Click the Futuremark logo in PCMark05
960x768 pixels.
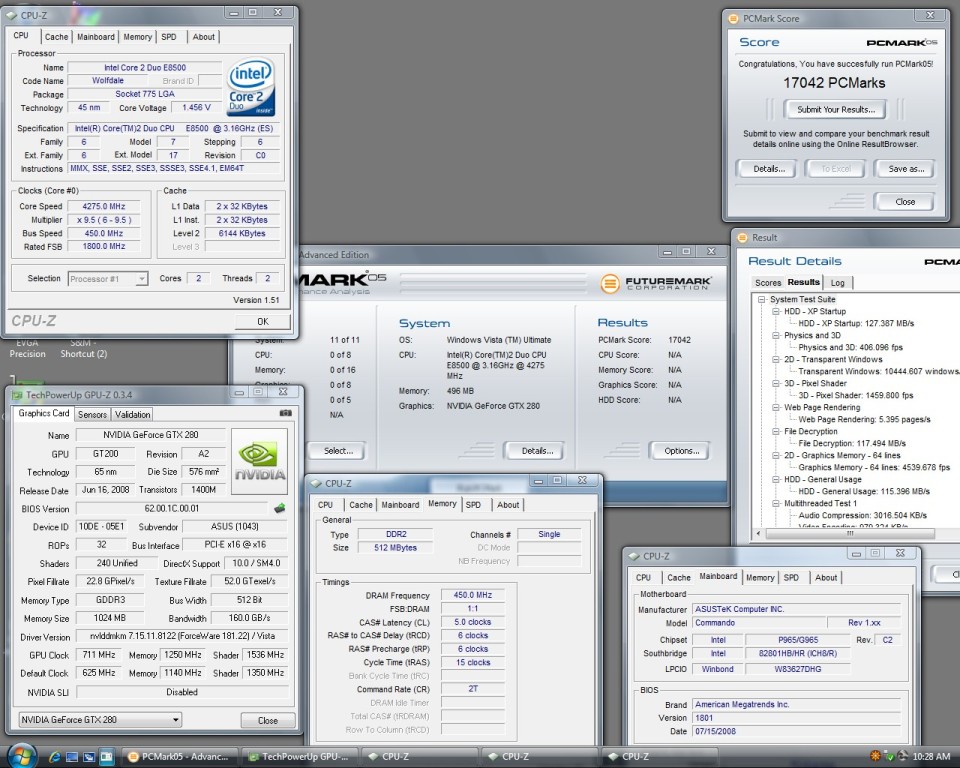pyautogui.click(x=655, y=284)
